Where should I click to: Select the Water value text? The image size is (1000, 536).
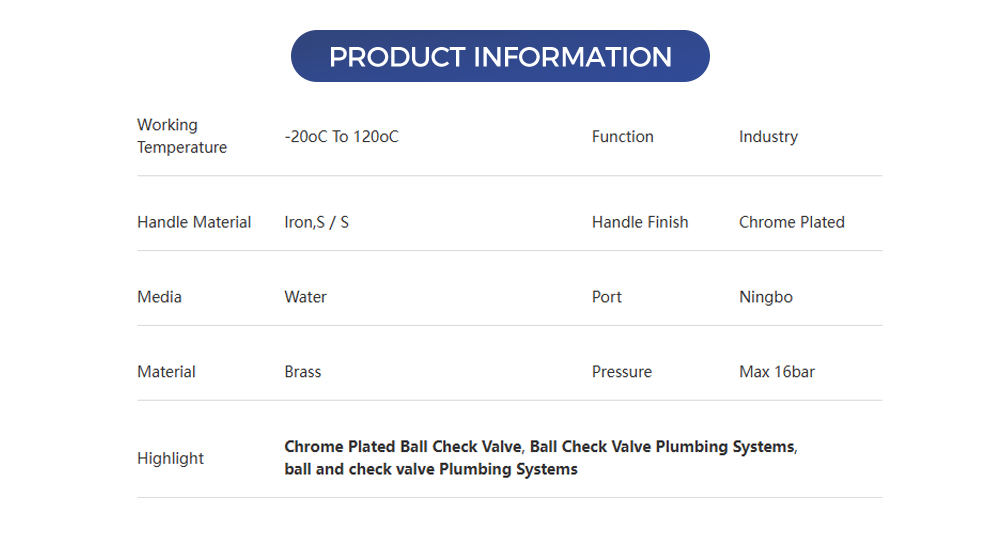(x=305, y=297)
